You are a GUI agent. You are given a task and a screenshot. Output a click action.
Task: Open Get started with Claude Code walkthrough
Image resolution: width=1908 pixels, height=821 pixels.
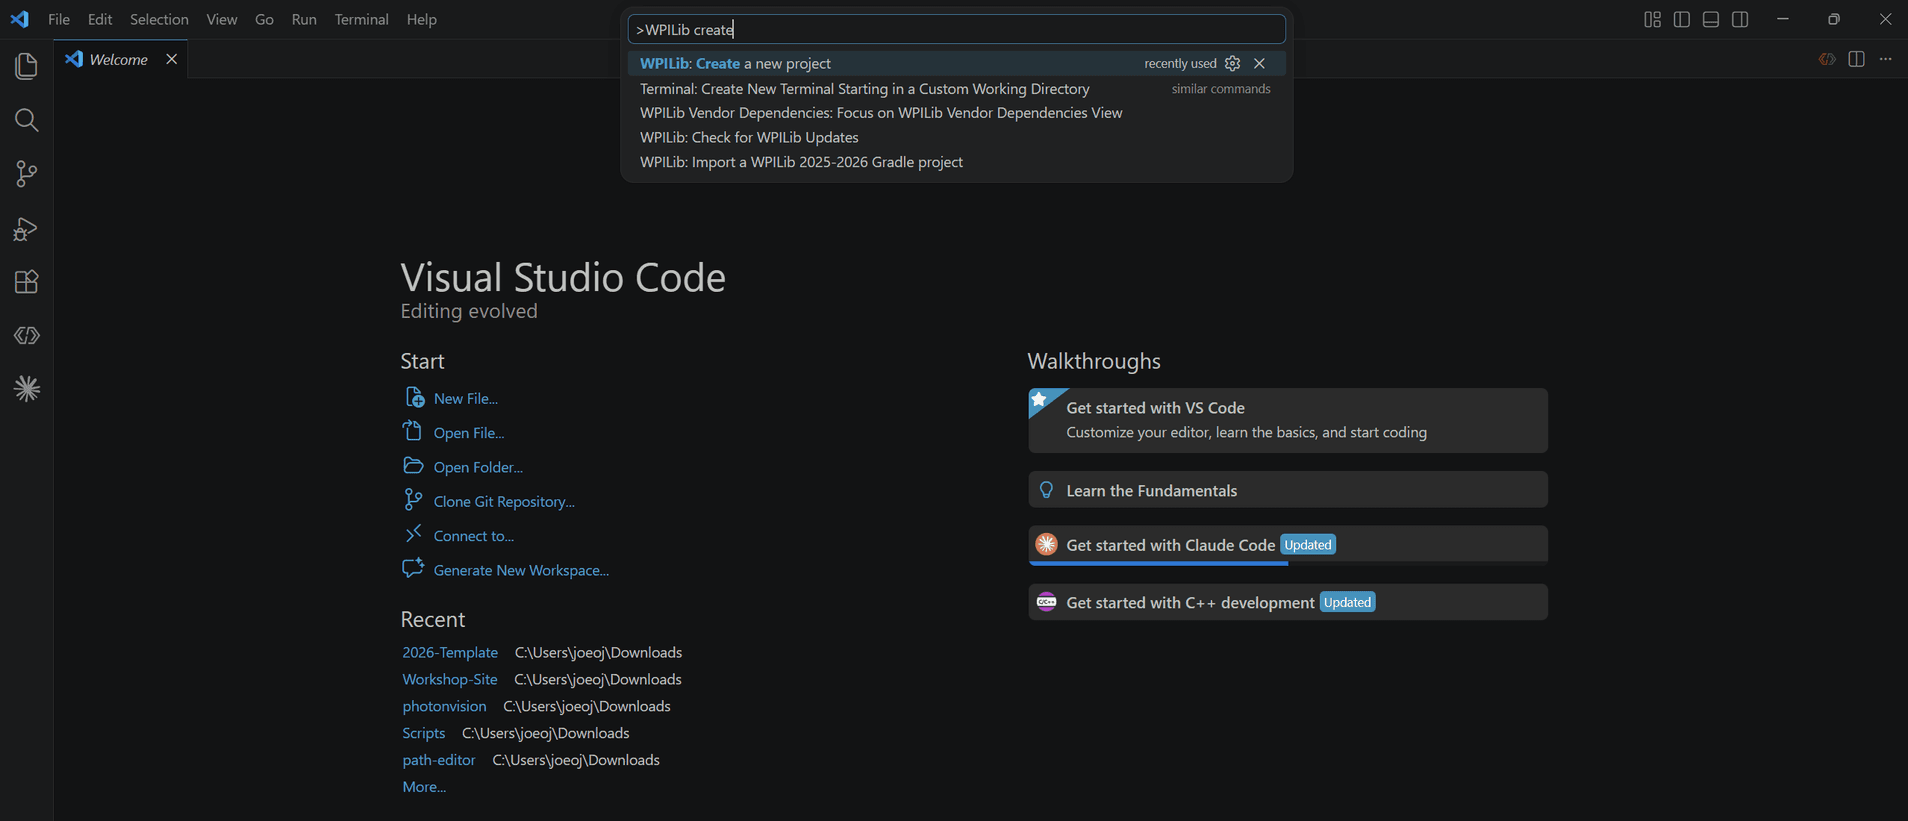(x=1288, y=545)
